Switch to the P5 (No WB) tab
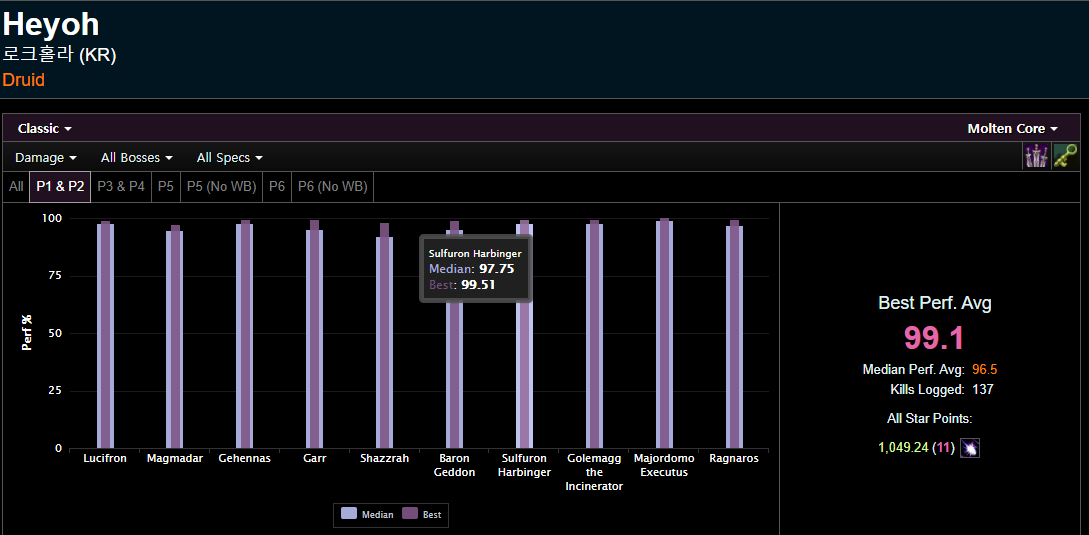 [221, 186]
